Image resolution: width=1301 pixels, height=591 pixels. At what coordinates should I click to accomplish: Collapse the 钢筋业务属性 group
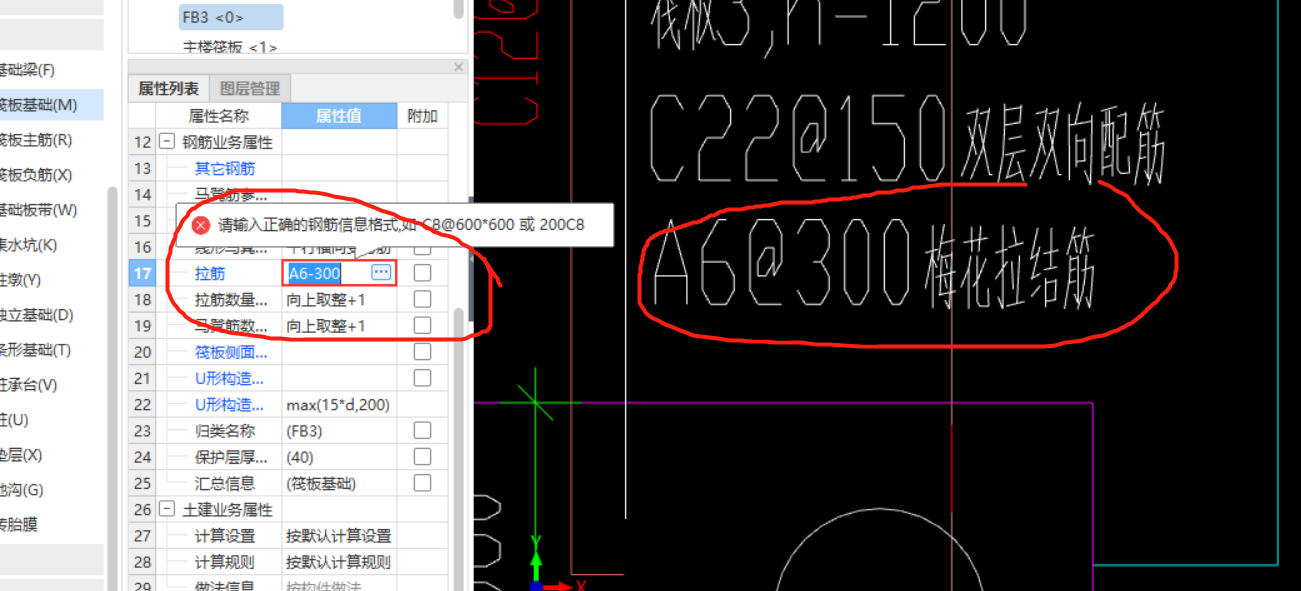(x=167, y=142)
